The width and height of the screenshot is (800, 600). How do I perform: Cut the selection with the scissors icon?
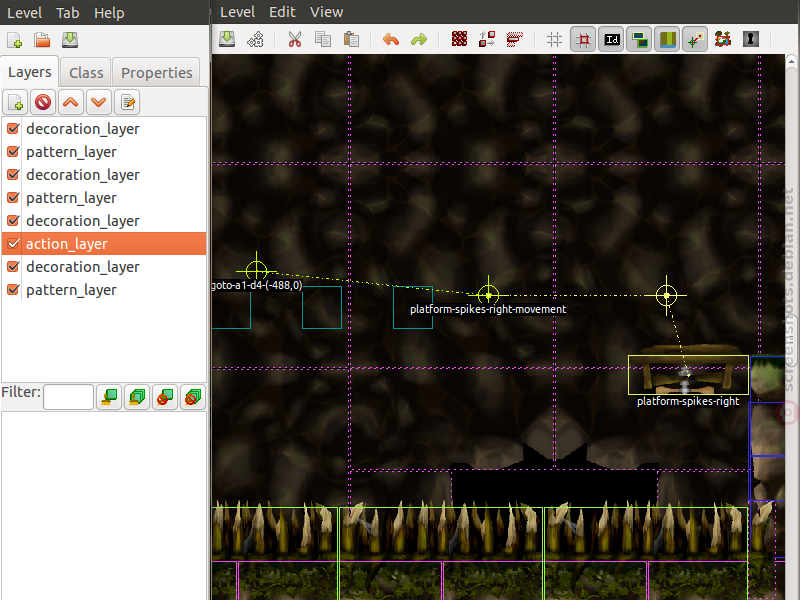pyautogui.click(x=295, y=39)
